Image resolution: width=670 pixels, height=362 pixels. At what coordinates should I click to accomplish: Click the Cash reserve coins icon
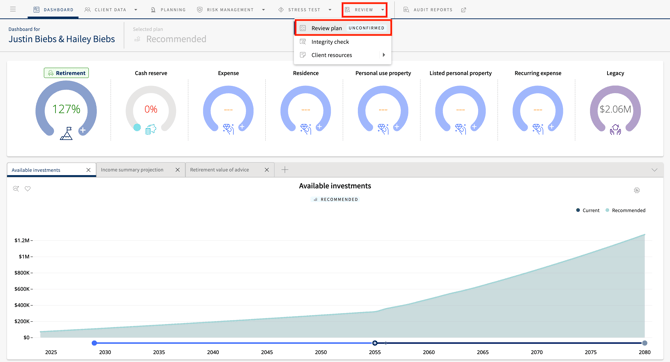point(151,129)
